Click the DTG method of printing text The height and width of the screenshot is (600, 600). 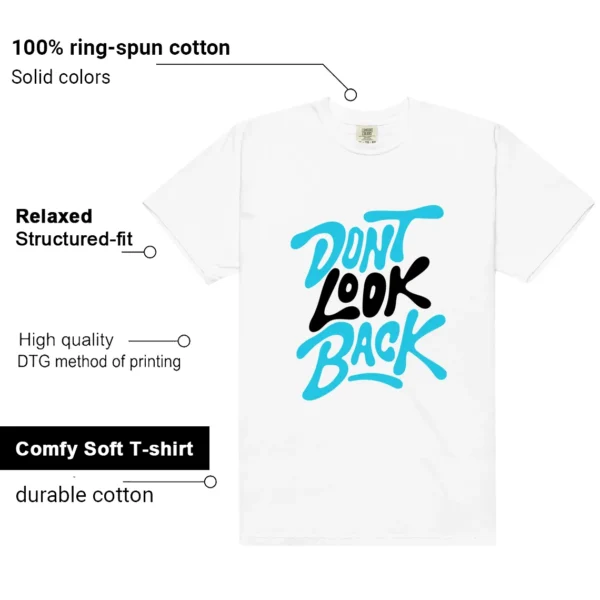point(99,362)
